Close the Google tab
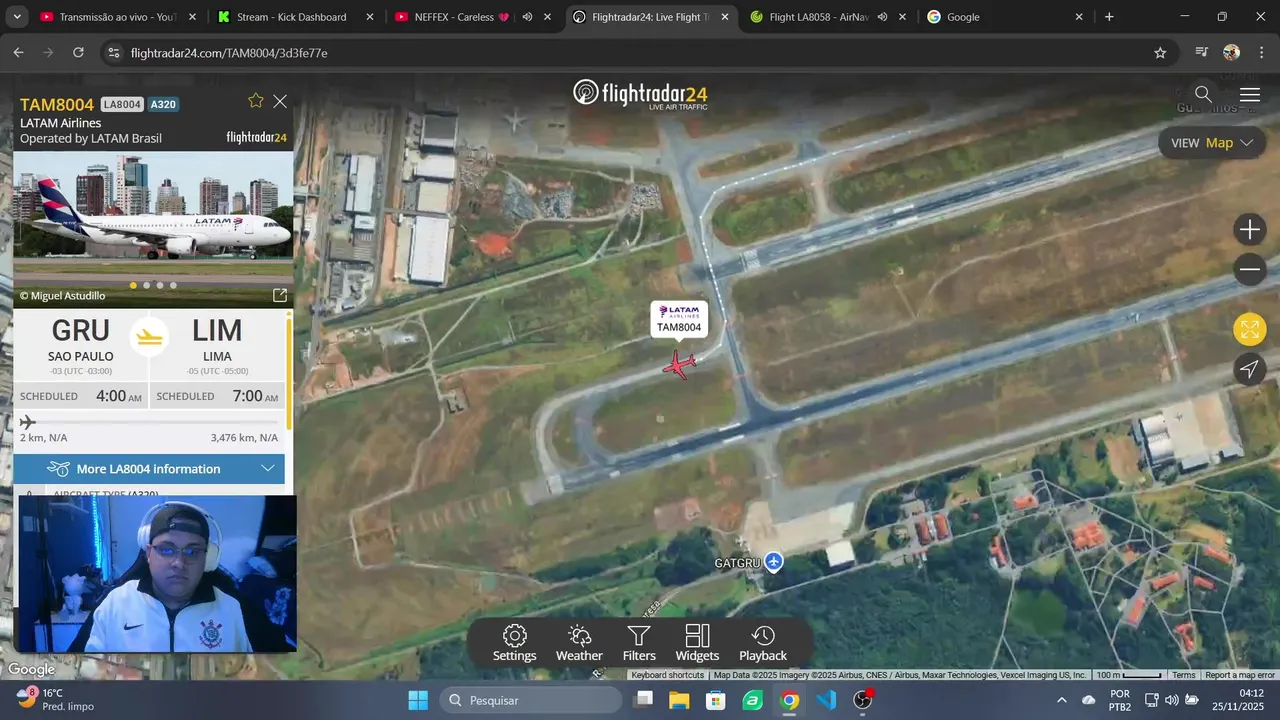This screenshot has width=1280, height=720. 1079,17
